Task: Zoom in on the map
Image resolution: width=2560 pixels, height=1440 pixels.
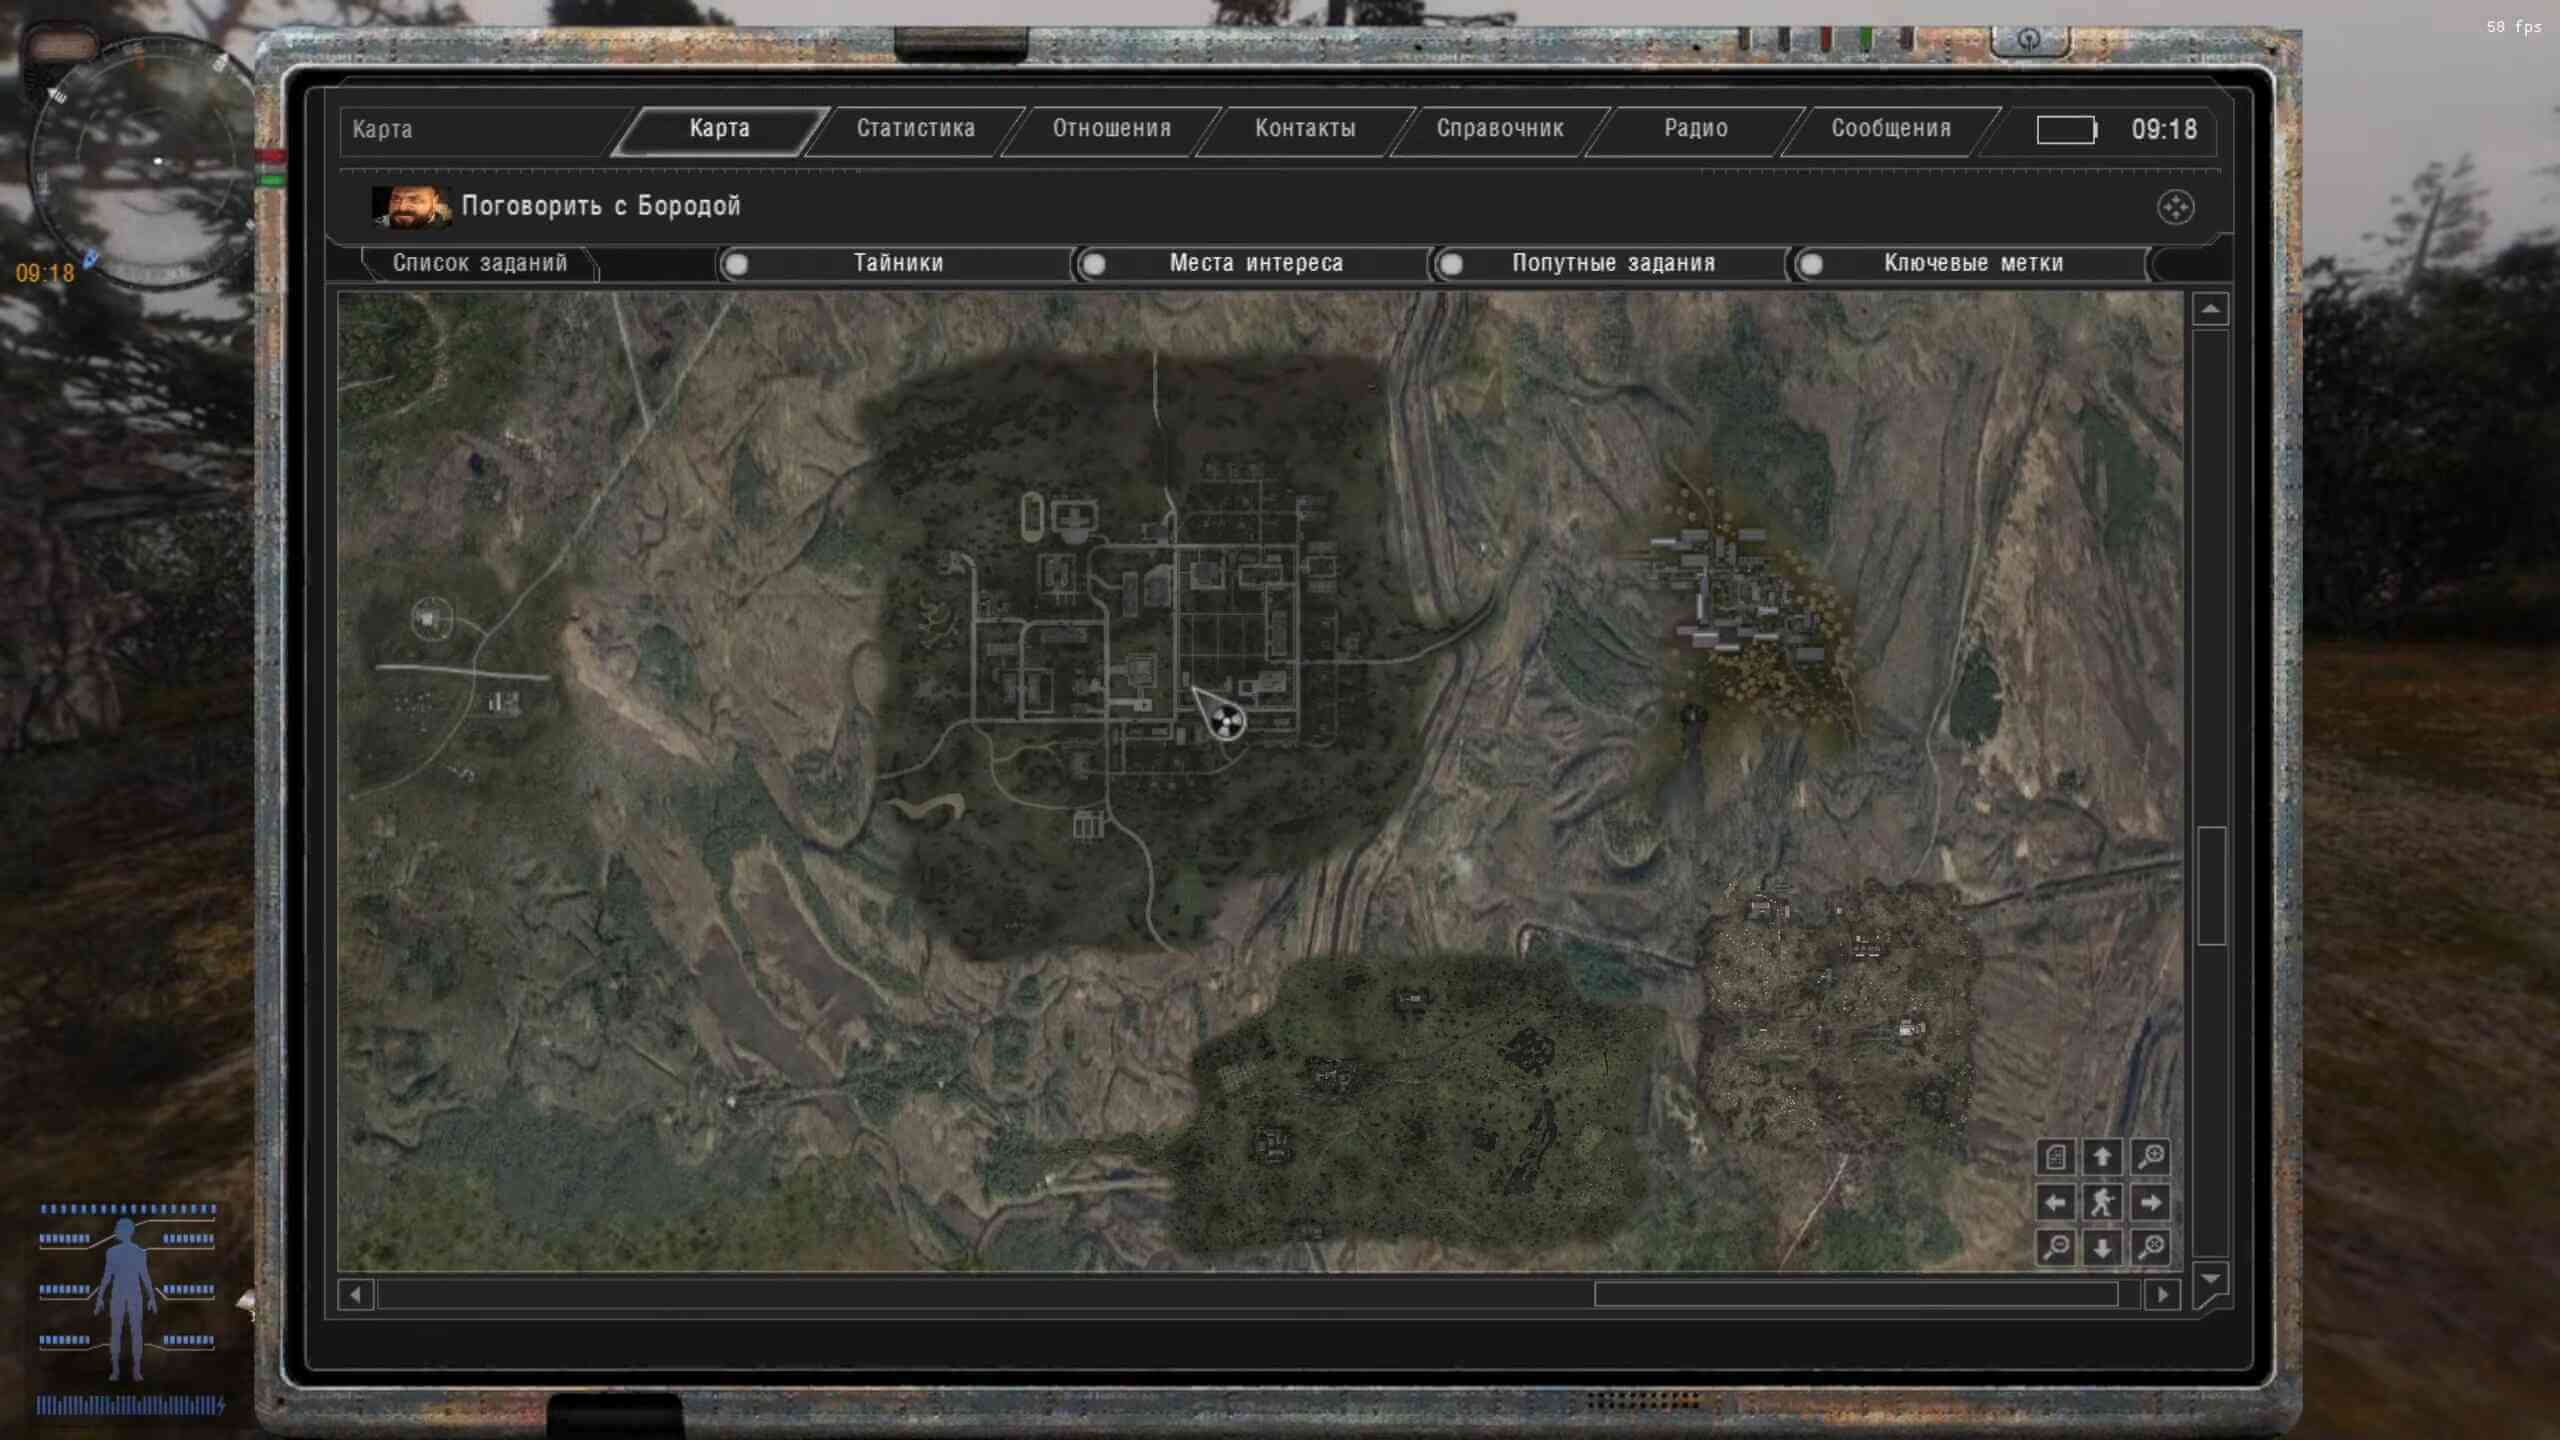Action: tap(2151, 1157)
